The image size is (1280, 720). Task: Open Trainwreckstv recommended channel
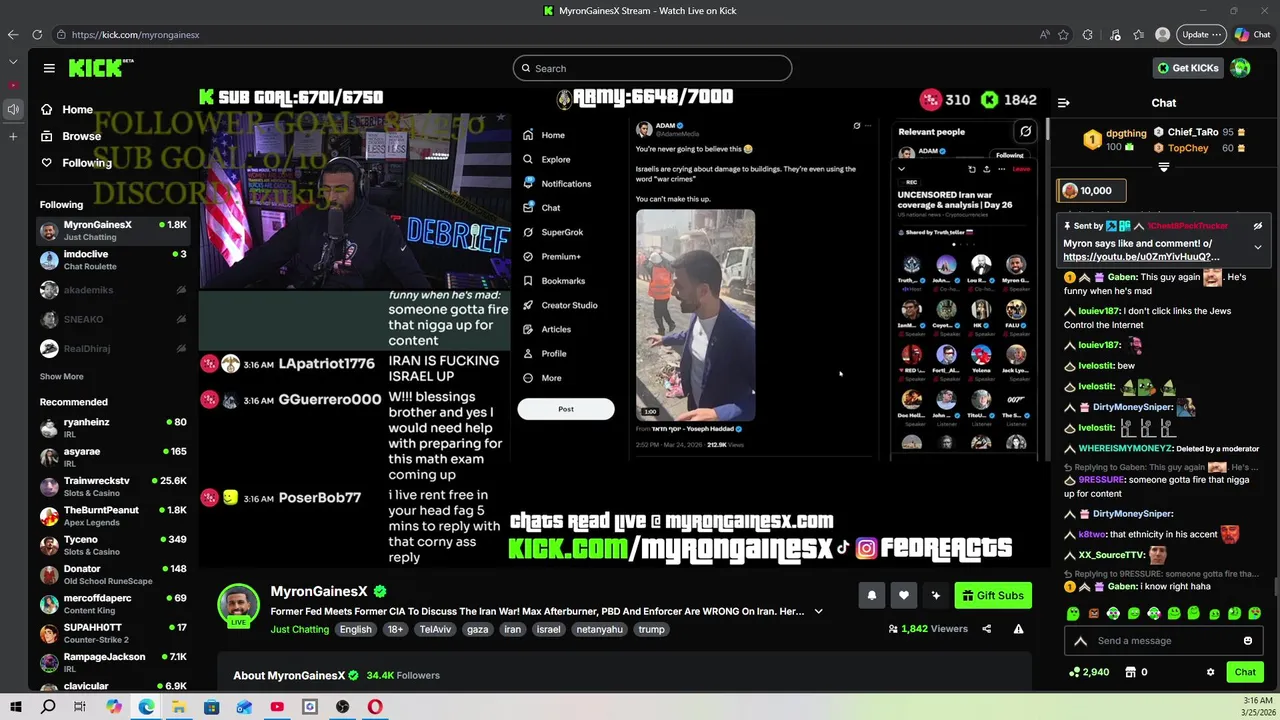click(113, 487)
